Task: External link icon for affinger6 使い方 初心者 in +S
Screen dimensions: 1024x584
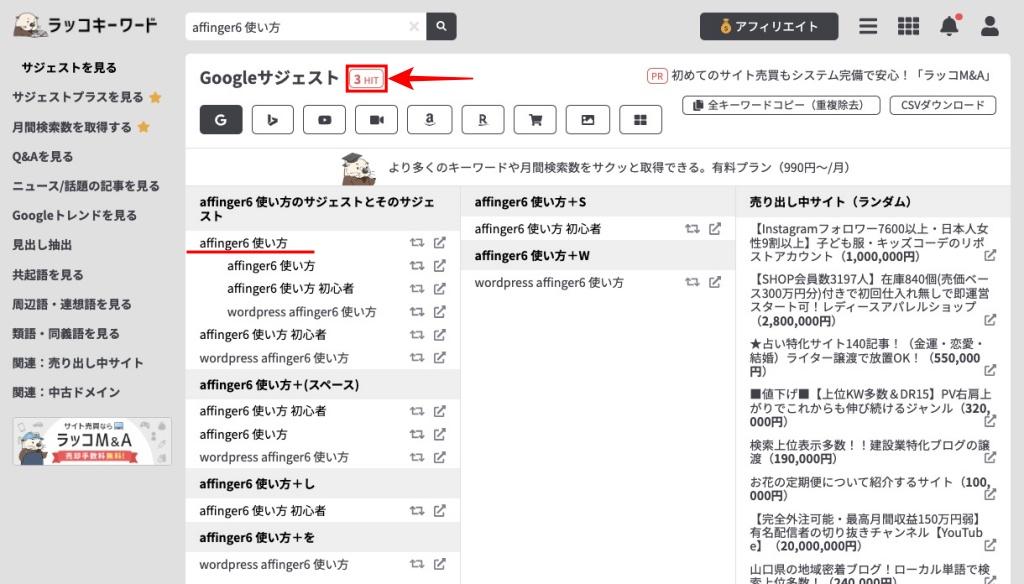Action: pyautogui.click(x=715, y=229)
